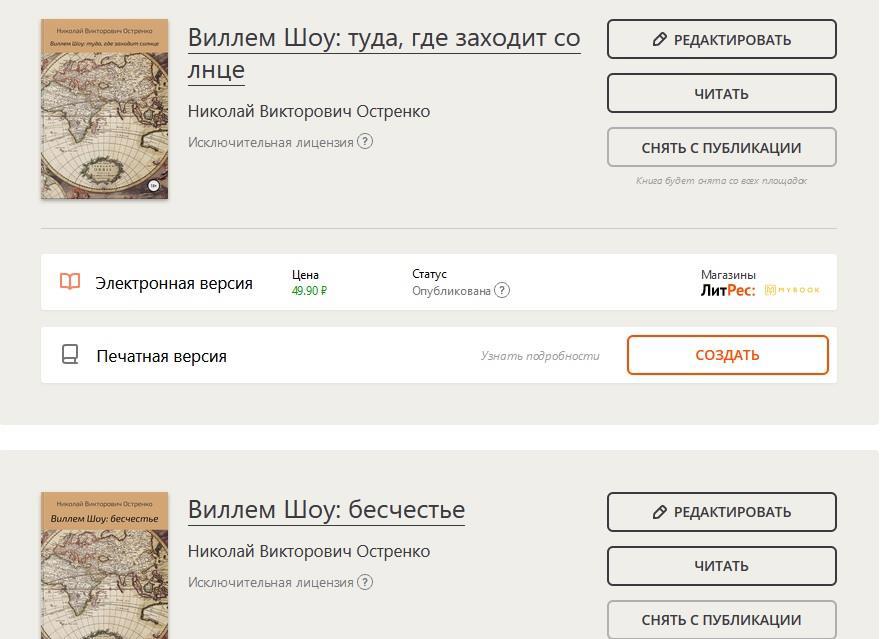Click the бесчестье book cover thumbnail

[x=104, y=565]
